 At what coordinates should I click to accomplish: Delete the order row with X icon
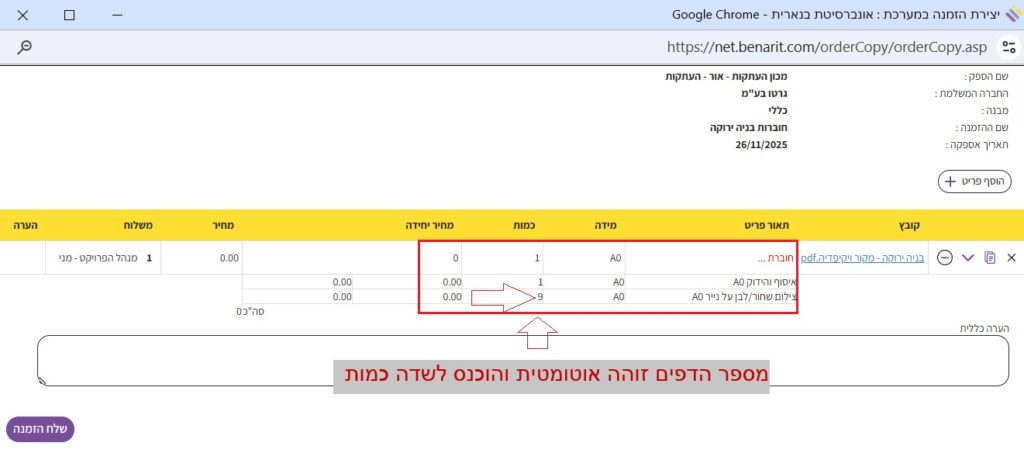pyautogui.click(x=1011, y=258)
